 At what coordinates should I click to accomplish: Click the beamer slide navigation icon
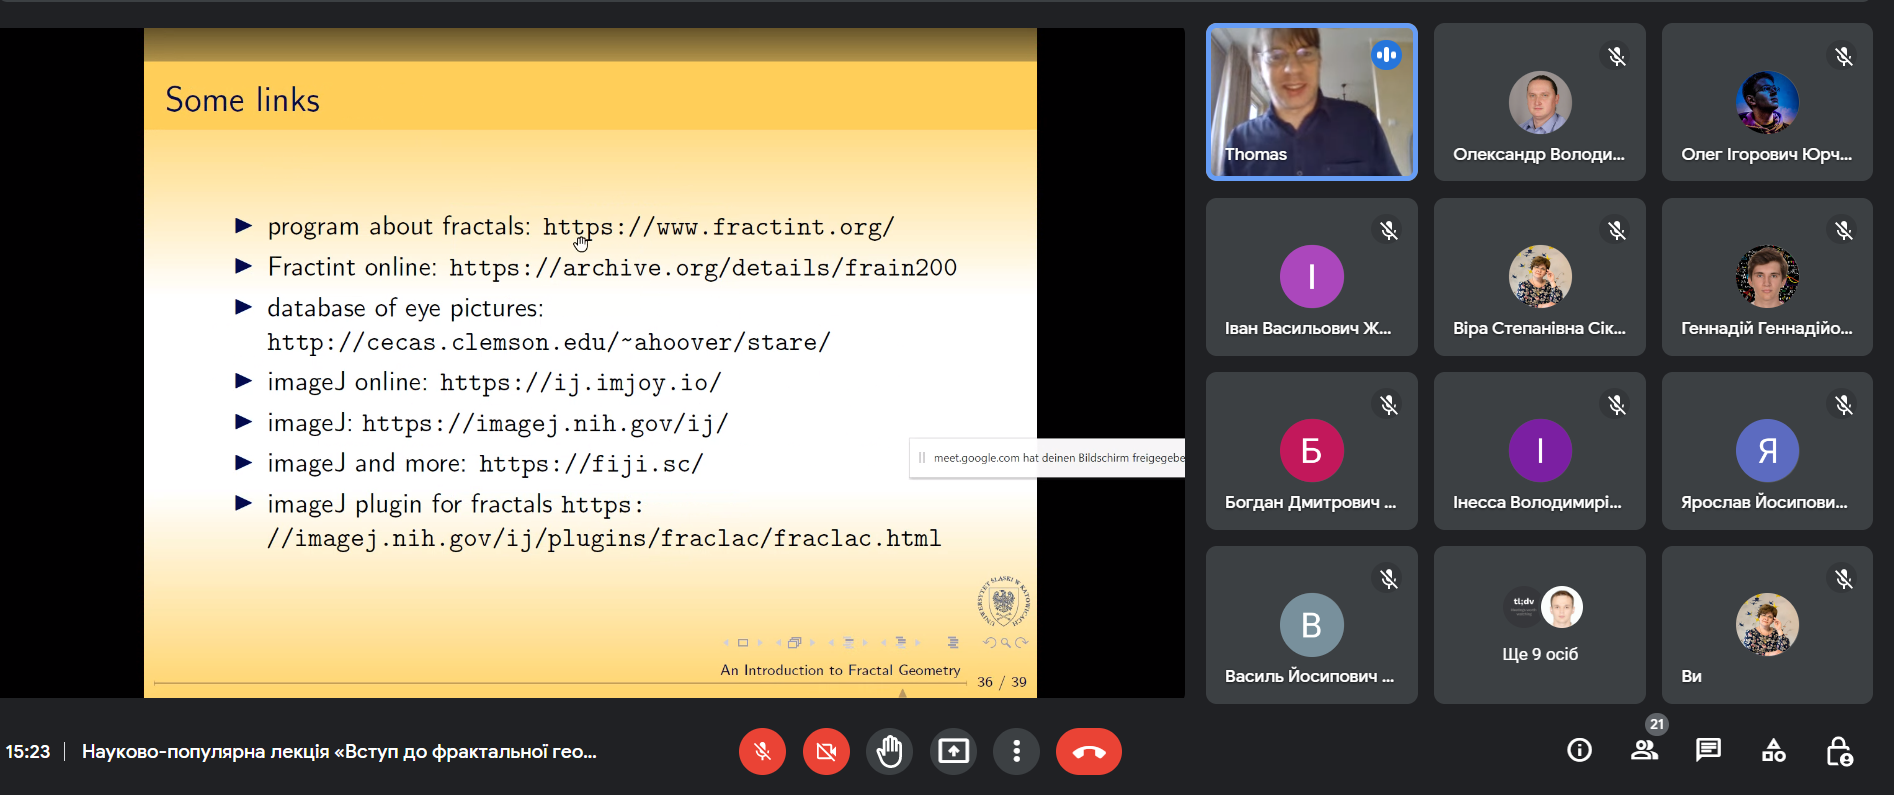[x=742, y=643]
